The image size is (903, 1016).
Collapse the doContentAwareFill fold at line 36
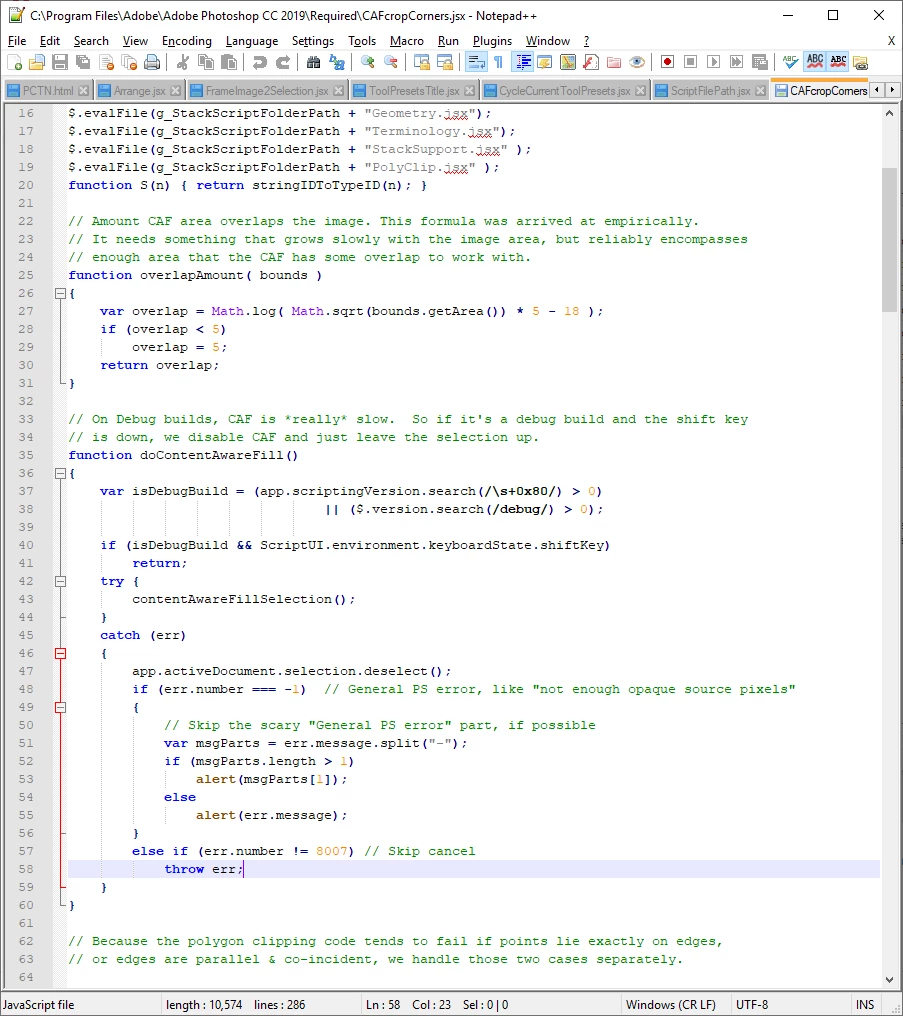tap(60, 474)
